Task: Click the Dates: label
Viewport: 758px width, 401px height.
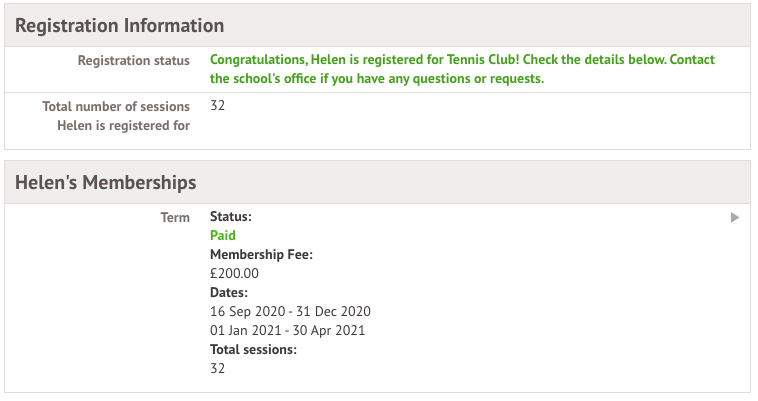Action: tap(229, 292)
